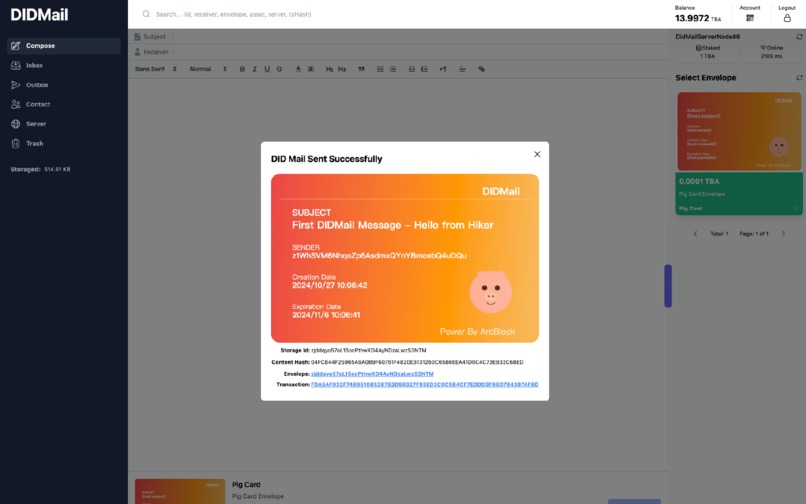Image resolution: width=806 pixels, height=504 pixels.
Task: Open Compose in the sidebar
Action: (64, 46)
